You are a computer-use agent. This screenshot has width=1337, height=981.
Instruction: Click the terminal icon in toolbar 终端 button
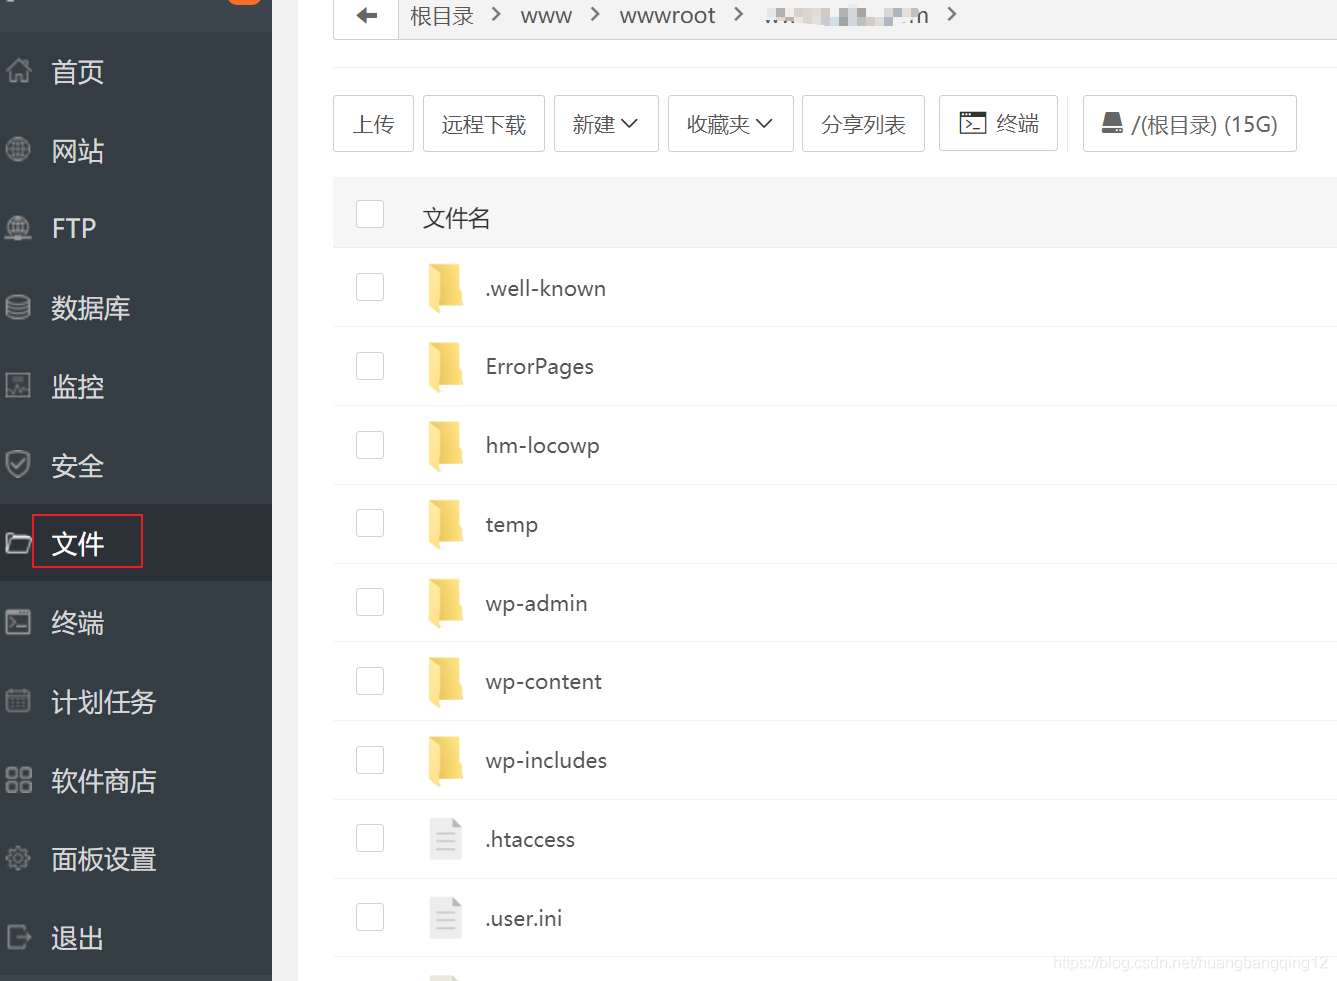point(973,123)
